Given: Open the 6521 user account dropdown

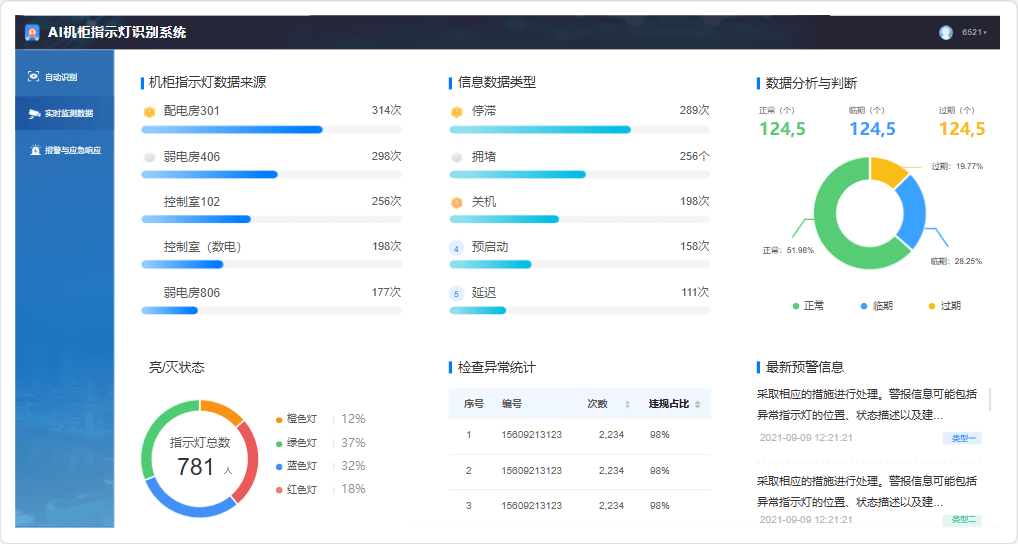Looking at the screenshot, I should pos(973,32).
